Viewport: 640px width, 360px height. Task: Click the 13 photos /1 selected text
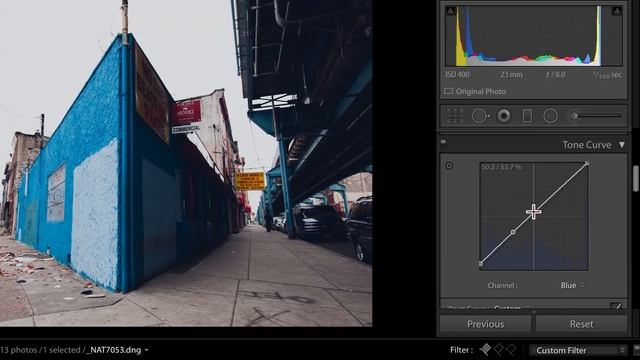point(40,350)
